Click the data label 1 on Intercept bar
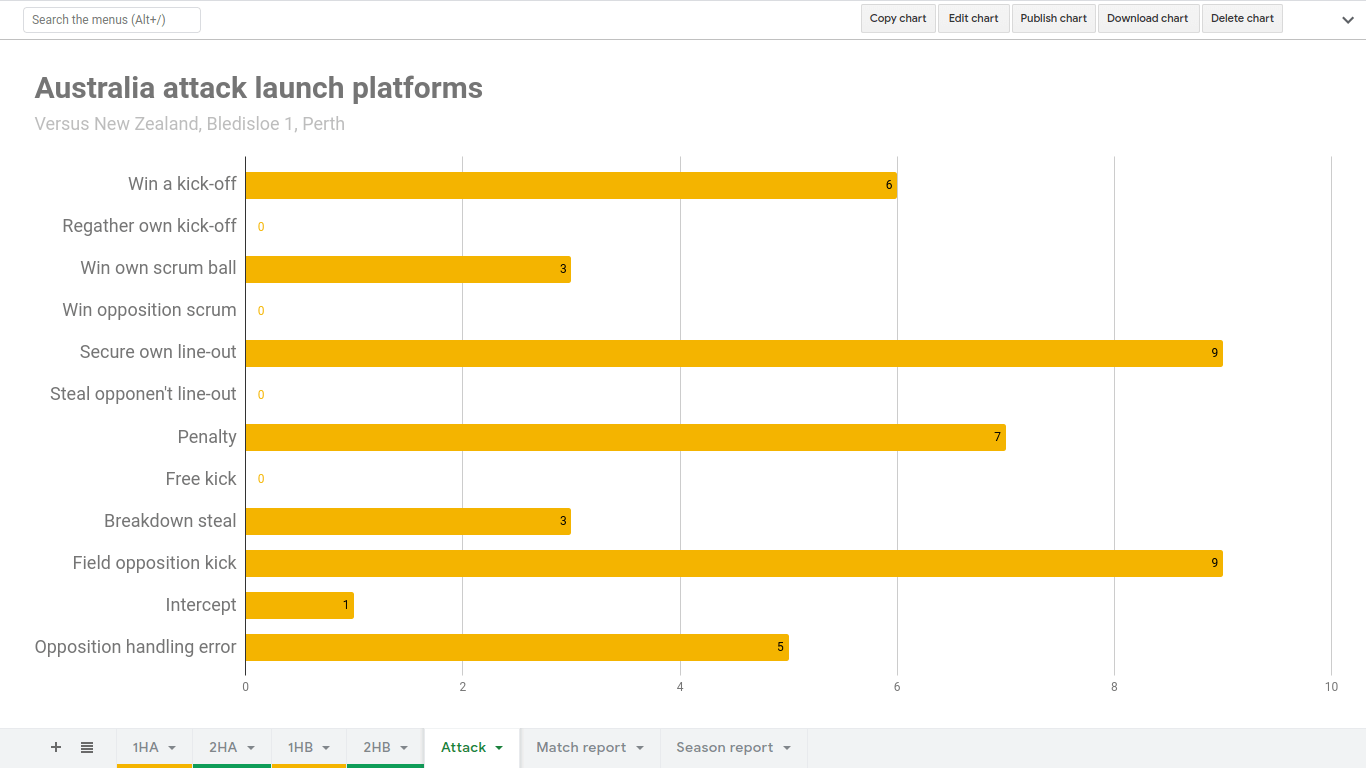1366x768 pixels. [x=346, y=605]
